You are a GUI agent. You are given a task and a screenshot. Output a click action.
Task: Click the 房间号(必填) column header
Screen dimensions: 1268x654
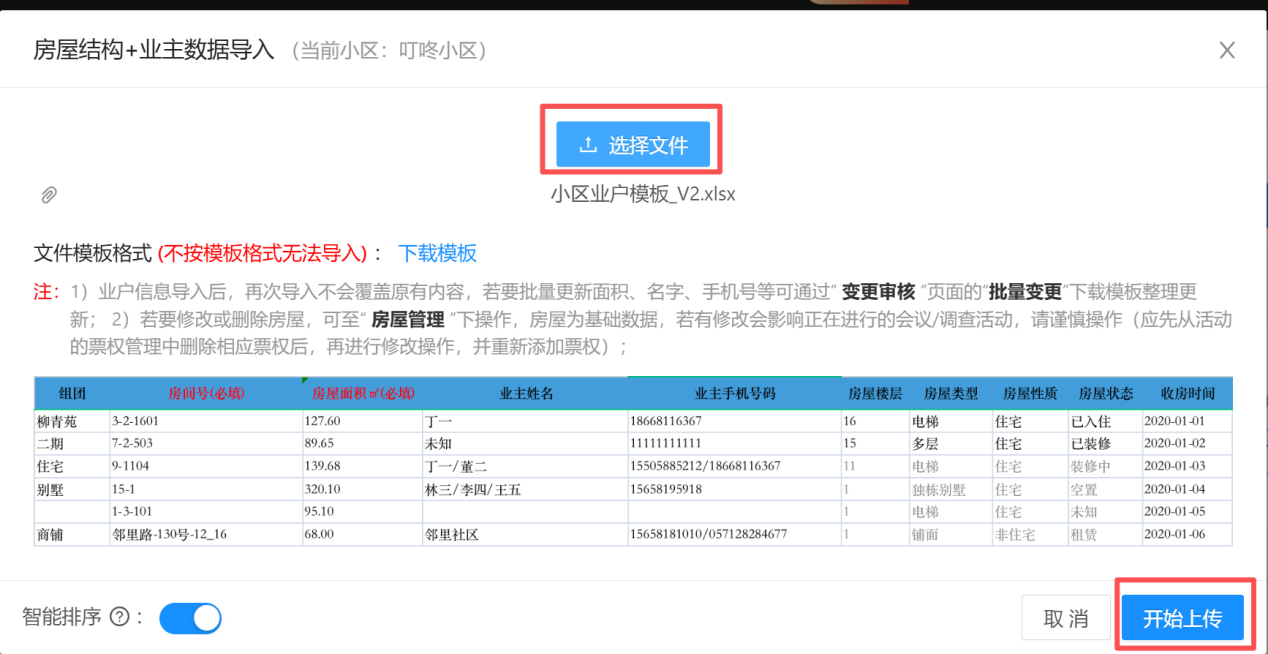pos(206,393)
